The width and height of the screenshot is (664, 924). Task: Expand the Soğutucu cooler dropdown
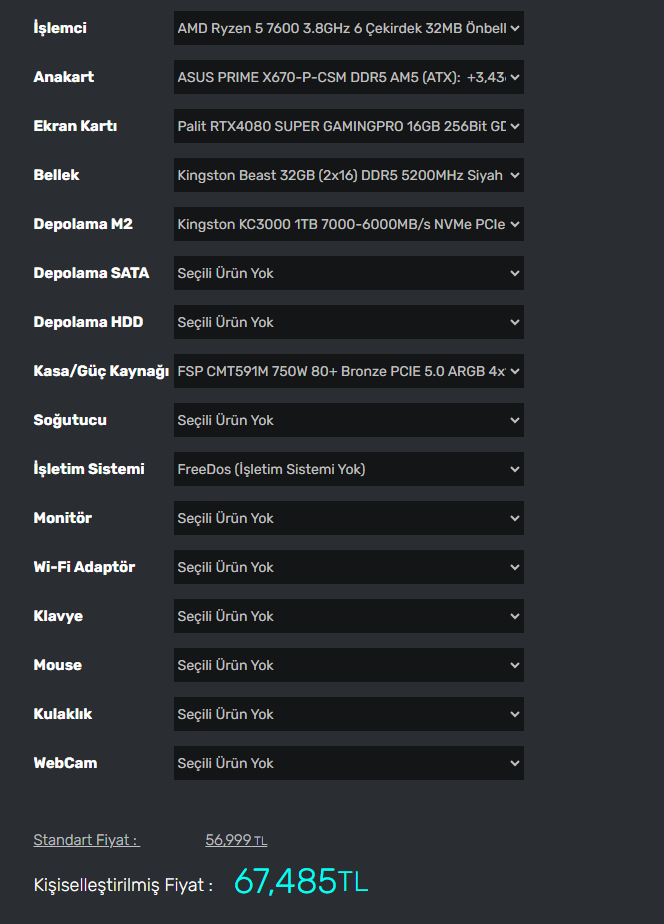point(348,420)
